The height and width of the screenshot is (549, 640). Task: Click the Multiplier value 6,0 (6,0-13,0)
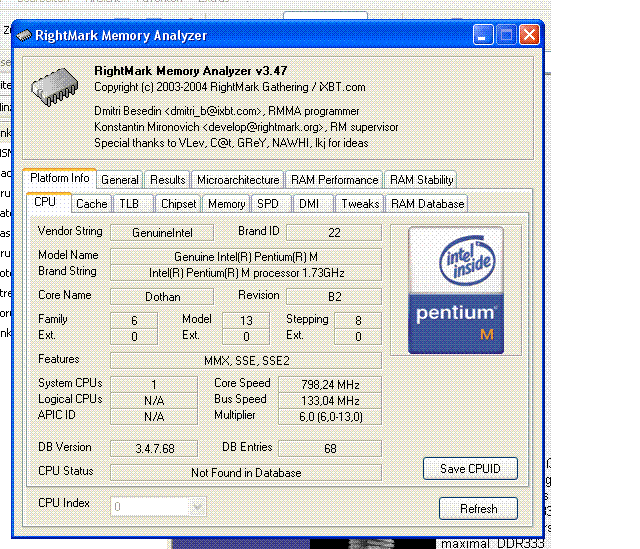click(x=330, y=417)
